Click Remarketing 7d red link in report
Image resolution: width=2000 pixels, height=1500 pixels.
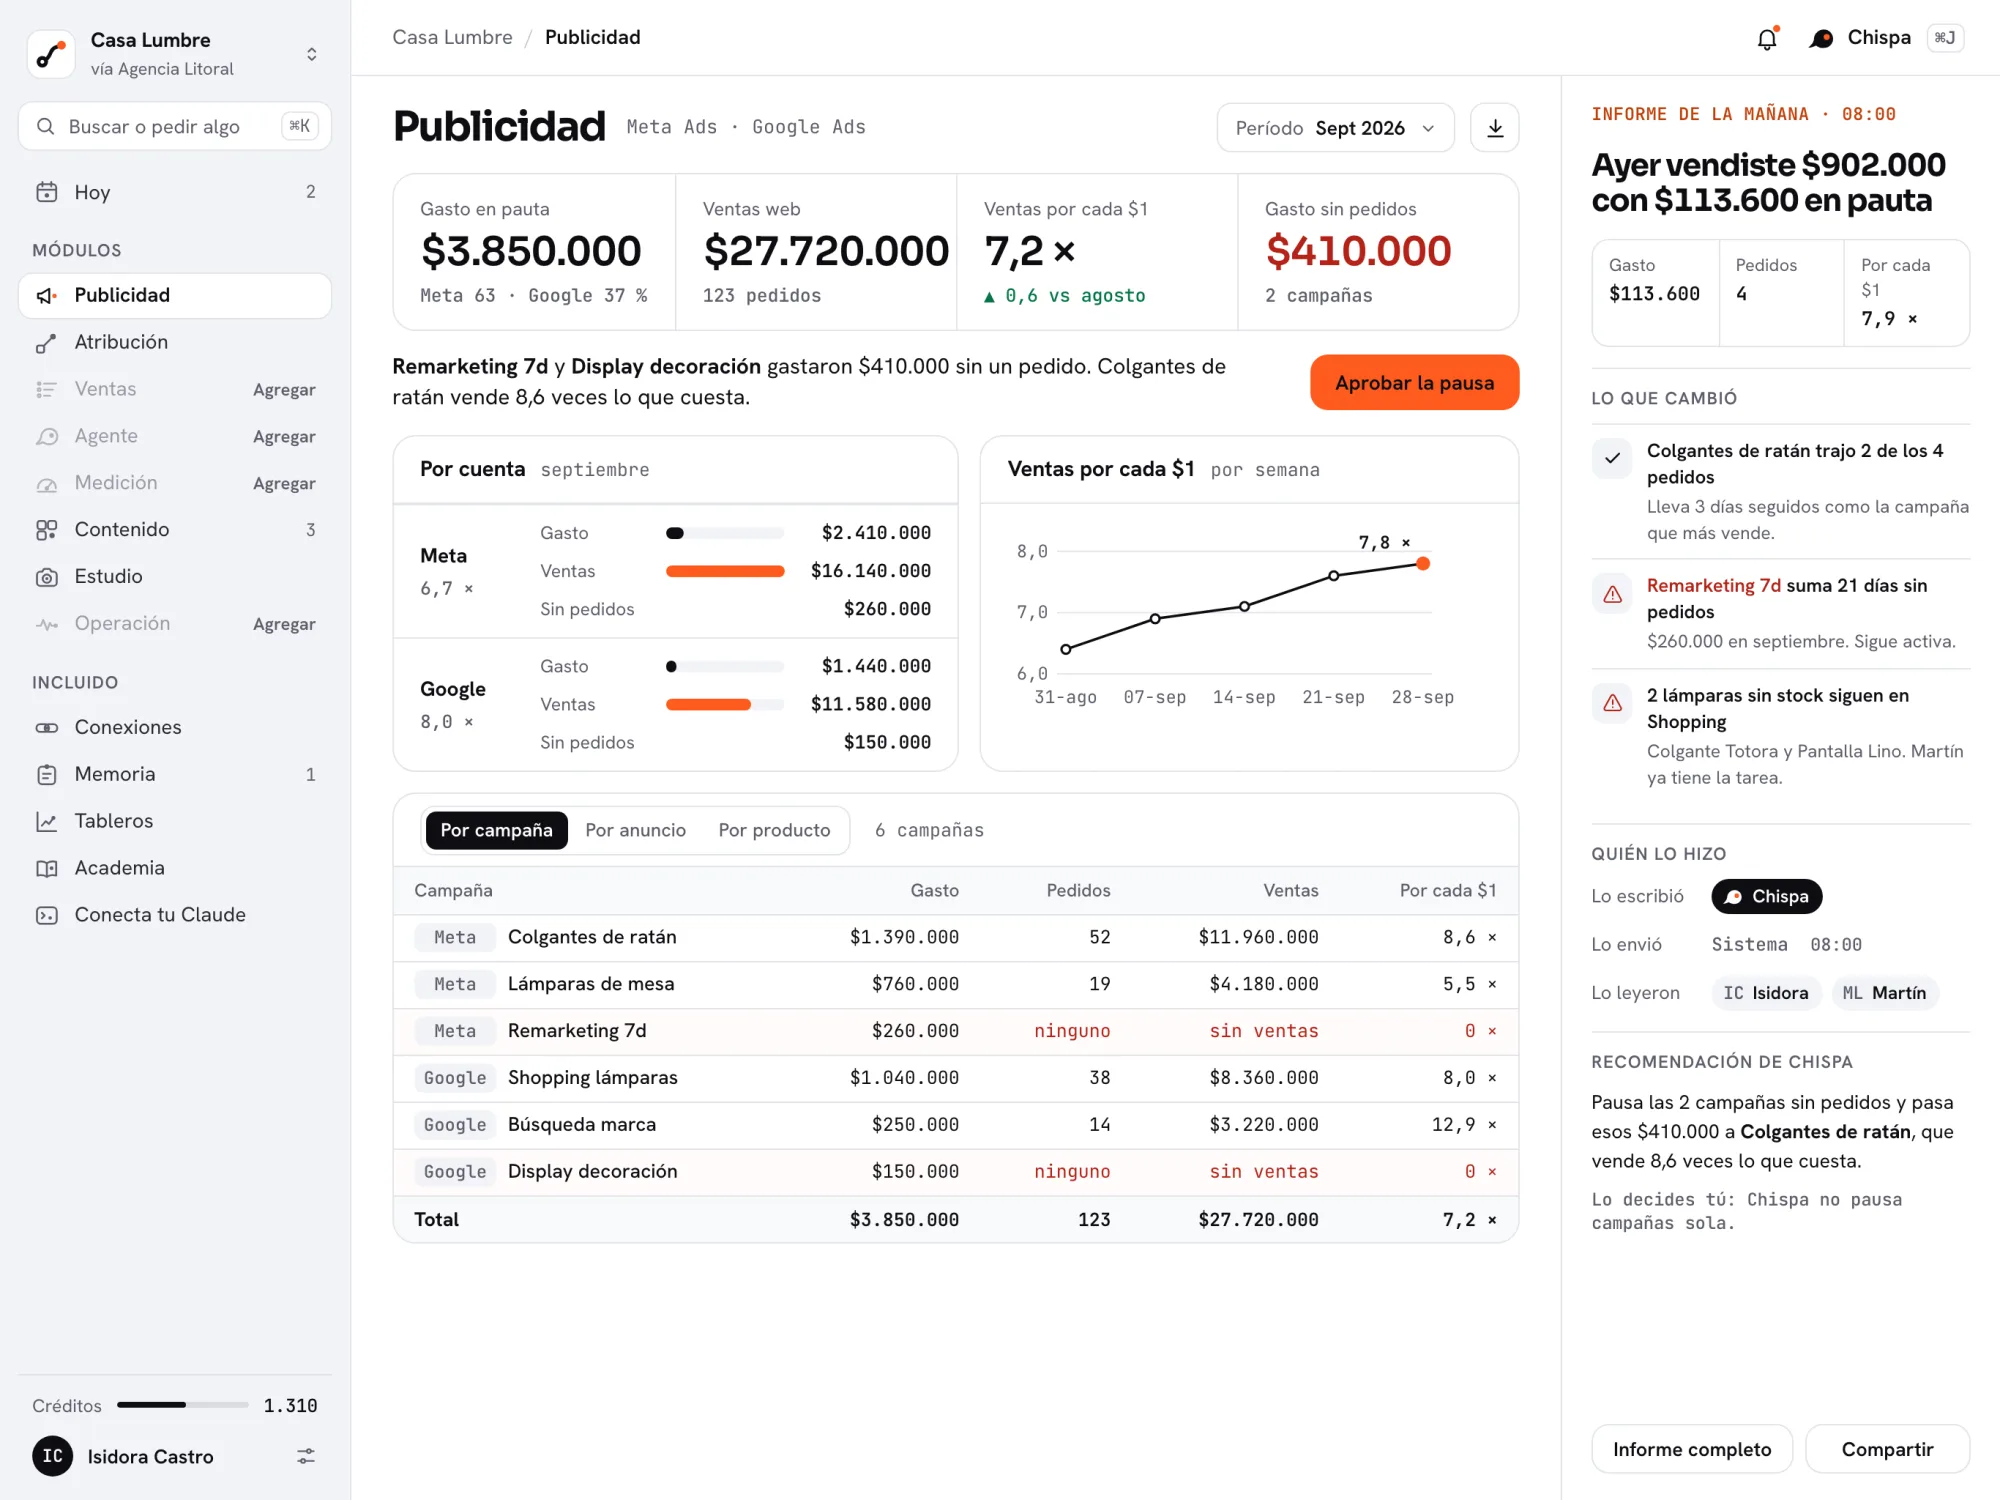1713,585
